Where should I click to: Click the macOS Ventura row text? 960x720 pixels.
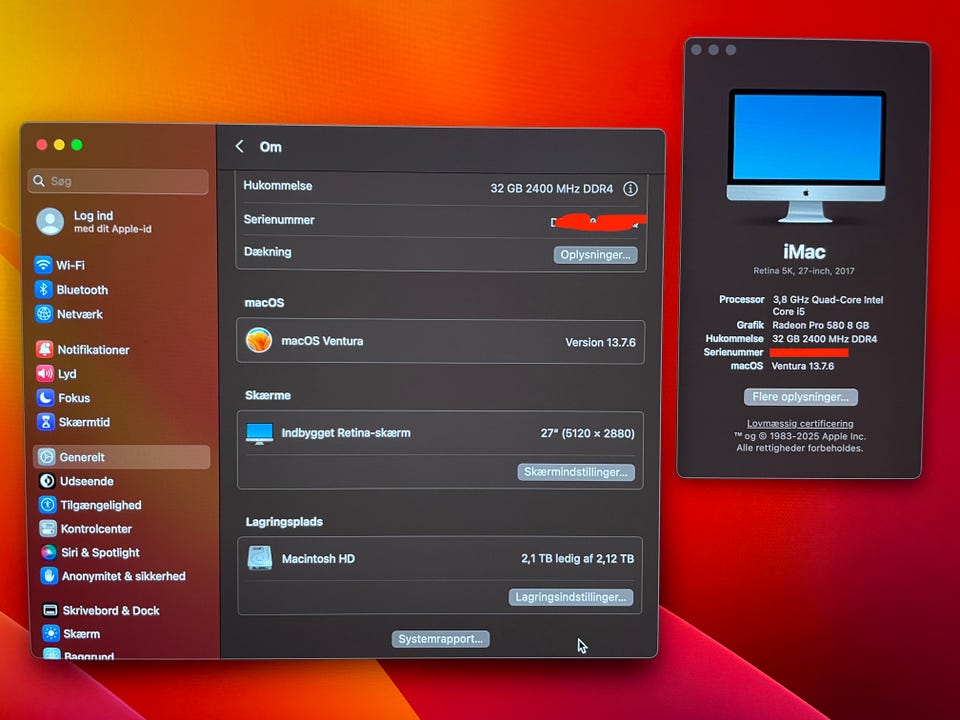(x=322, y=341)
